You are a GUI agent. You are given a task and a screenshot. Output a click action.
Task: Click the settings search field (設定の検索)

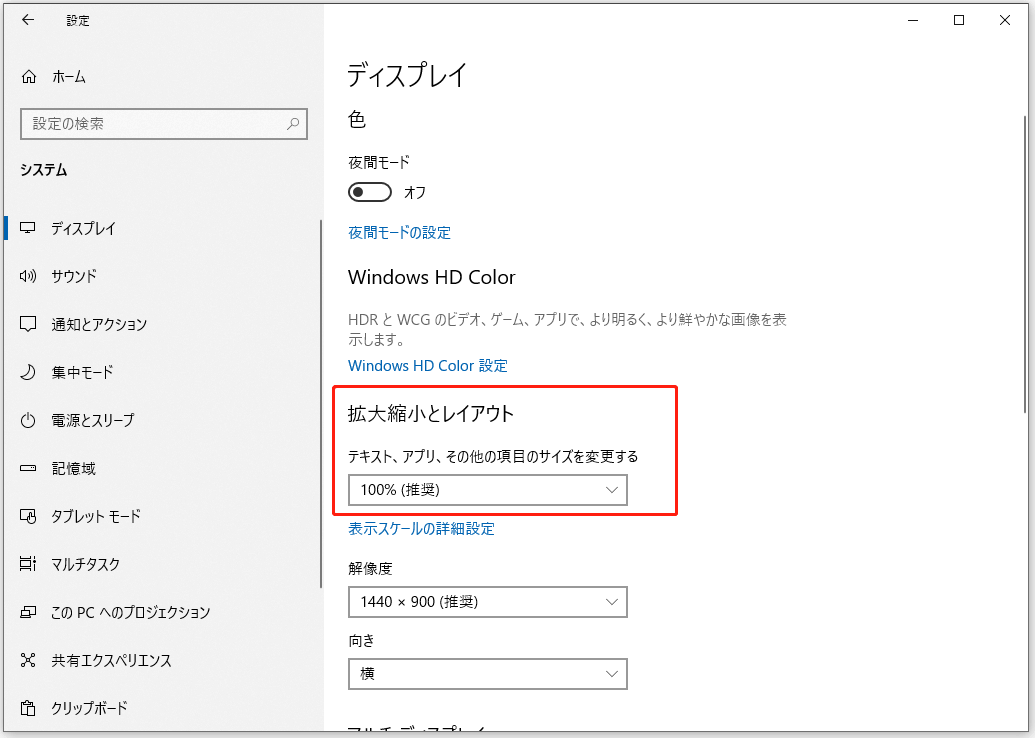(x=150, y=124)
